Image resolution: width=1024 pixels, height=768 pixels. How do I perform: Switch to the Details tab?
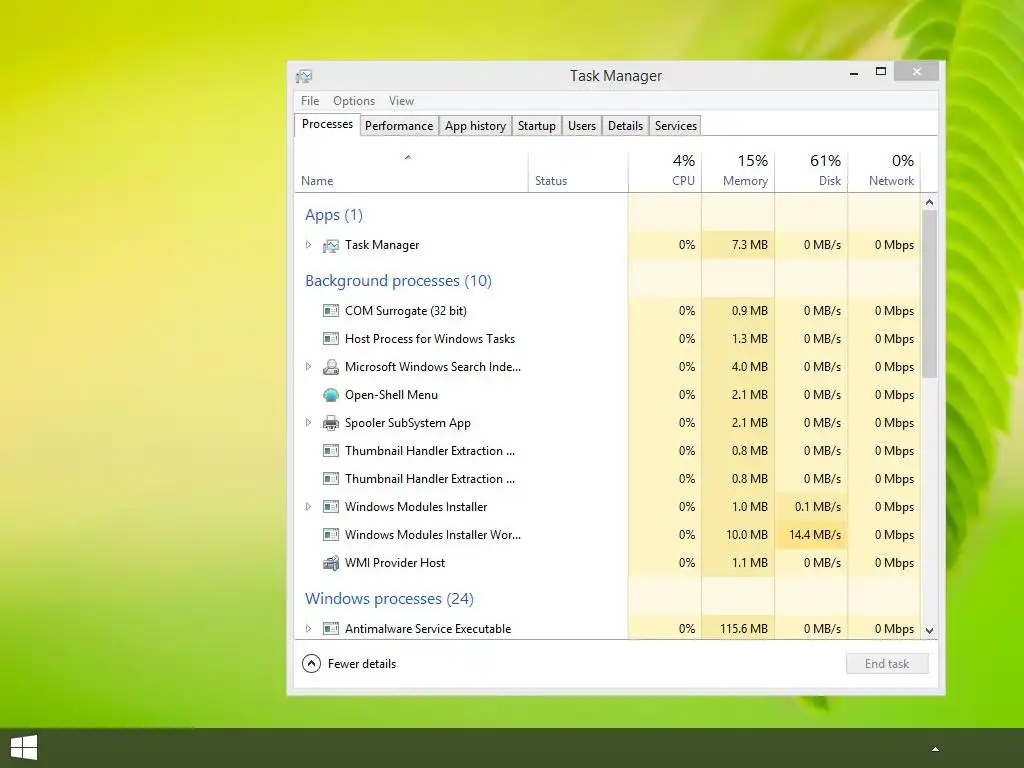click(x=626, y=126)
